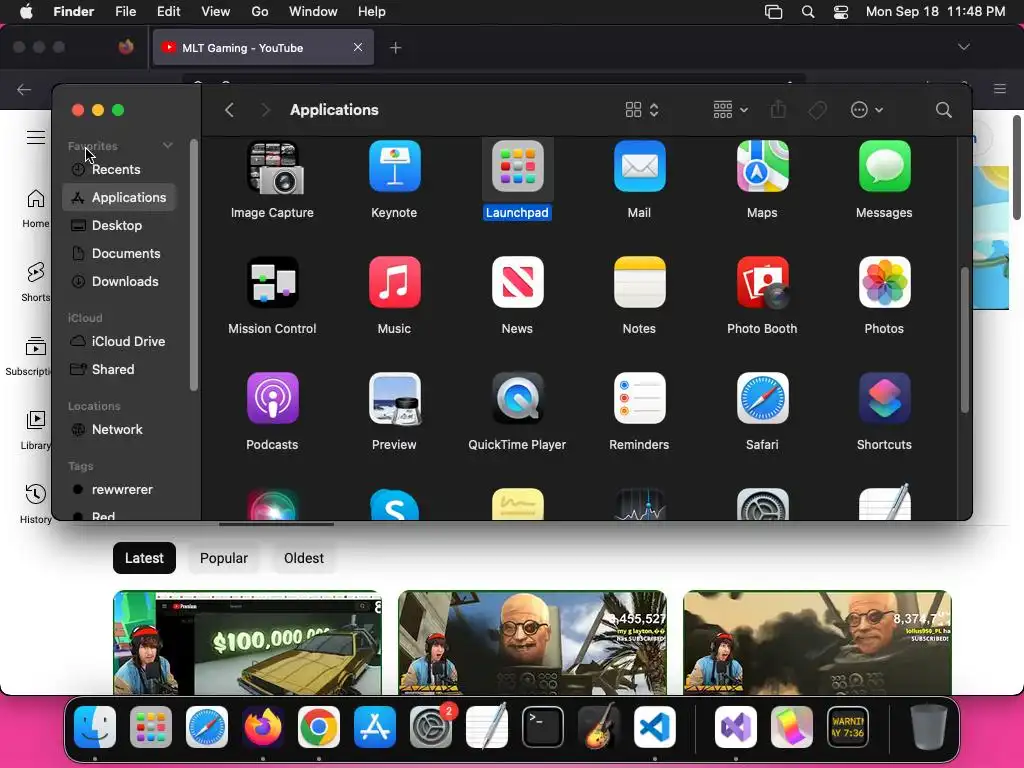Open YouTube hamburger guide menu
Image resolution: width=1024 pixels, height=768 pixels.
coord(36,137)
